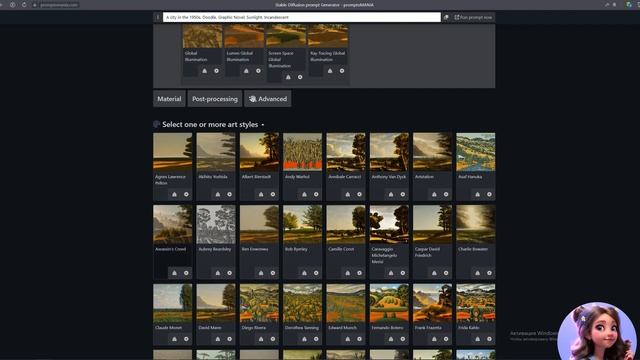Click the circle icon on Caspar David Friedrich card
Screen dimensions: 640x360
(x=446, y=273)
